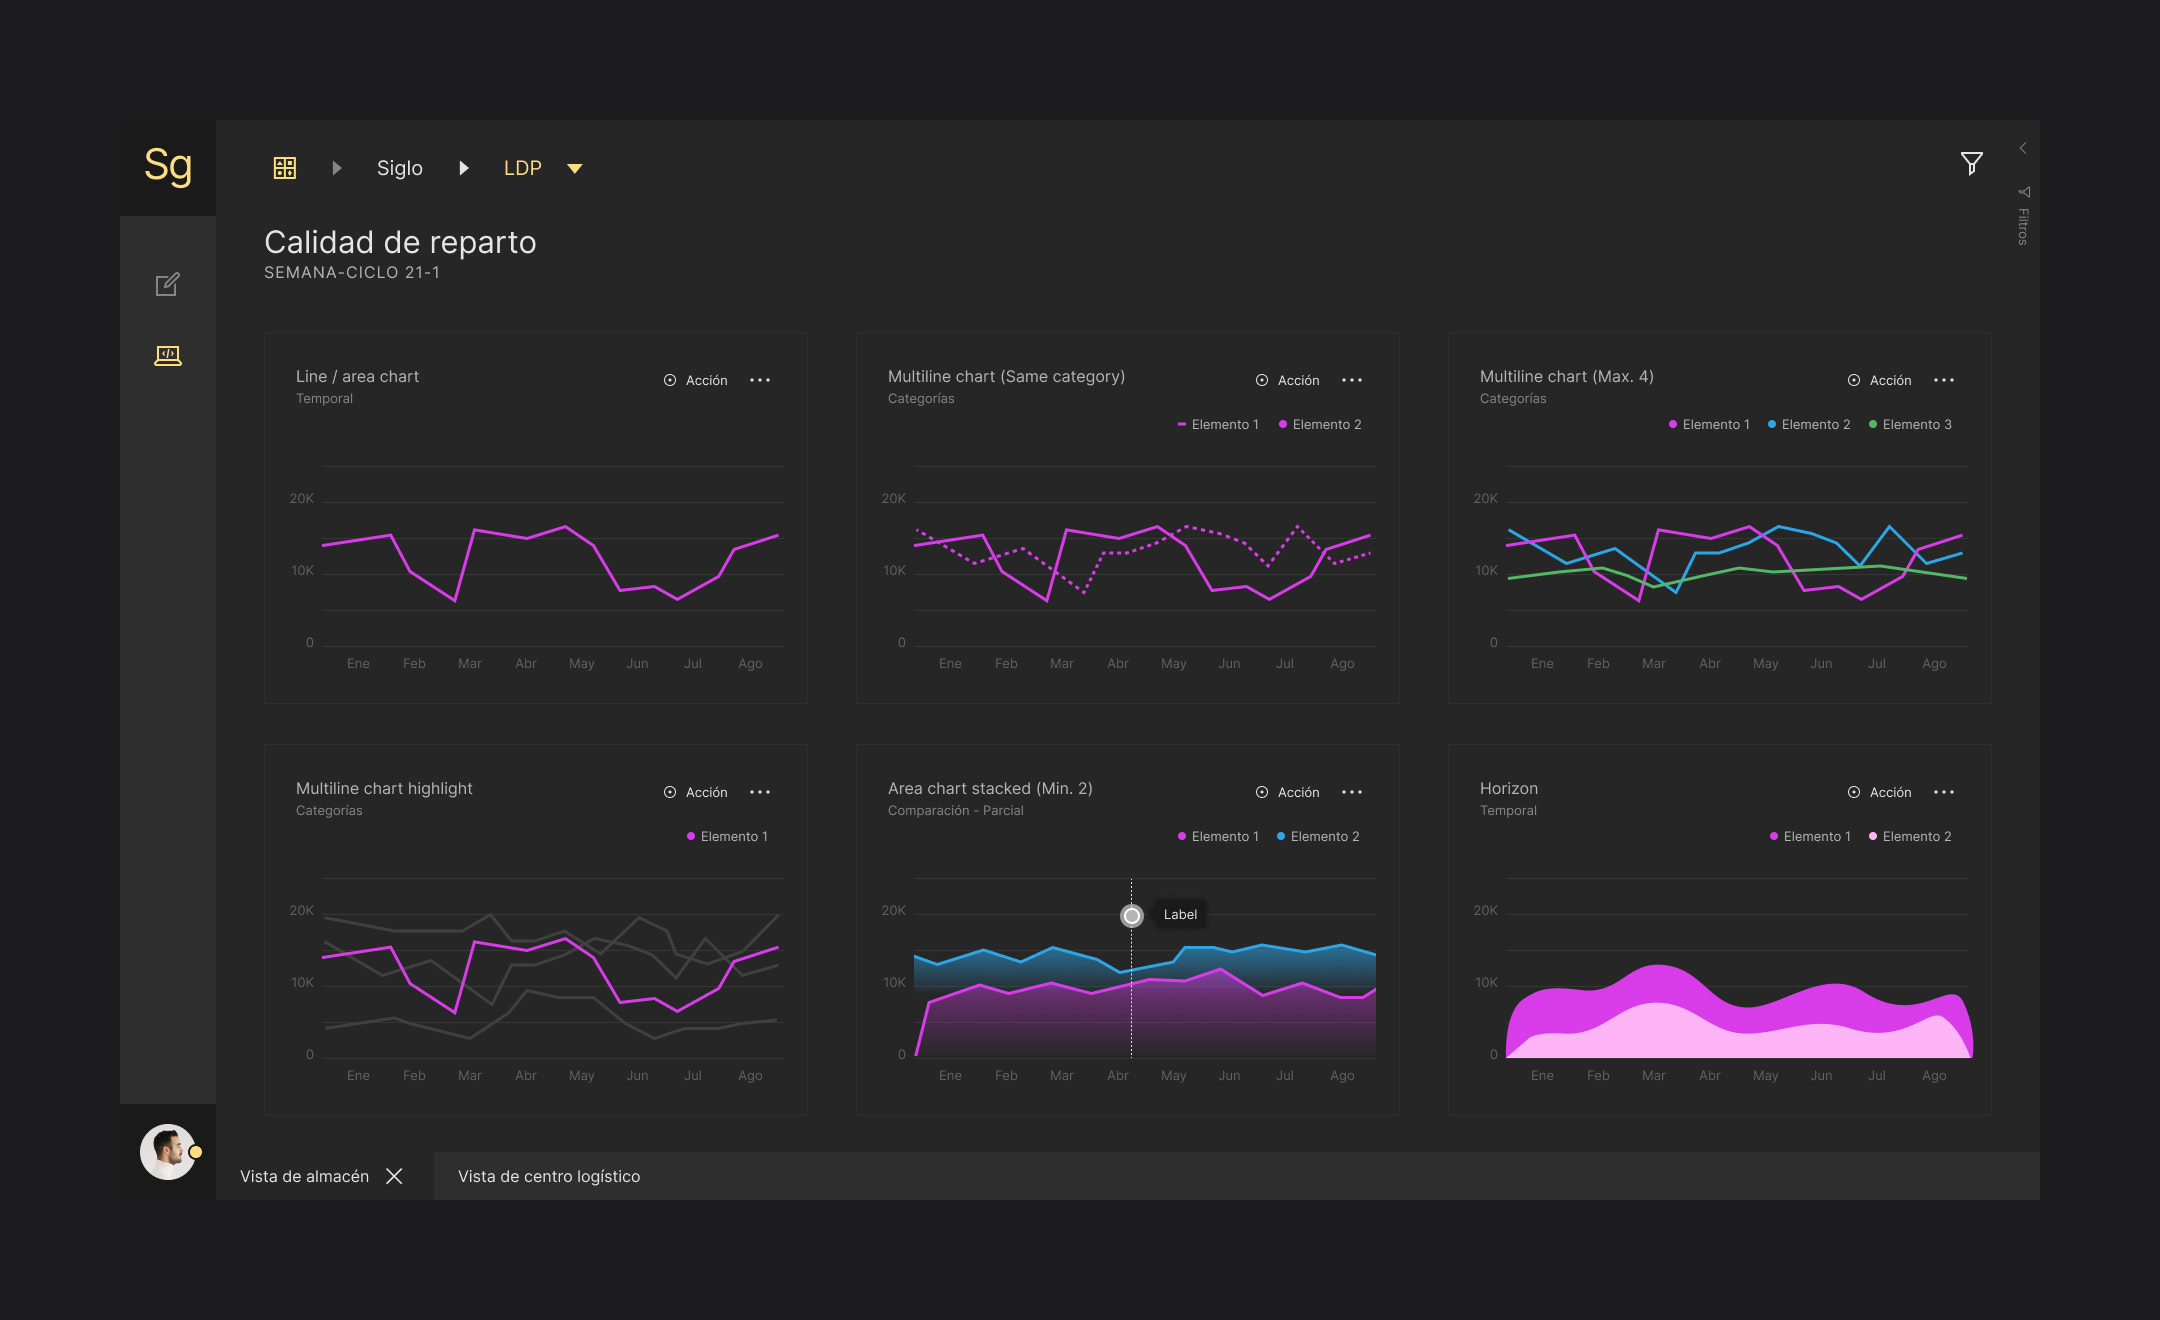The width and height of the screenshot is (2160, 1320).
Task: Click the hover marker on Area stacked chart
Action: point(1131,915)
